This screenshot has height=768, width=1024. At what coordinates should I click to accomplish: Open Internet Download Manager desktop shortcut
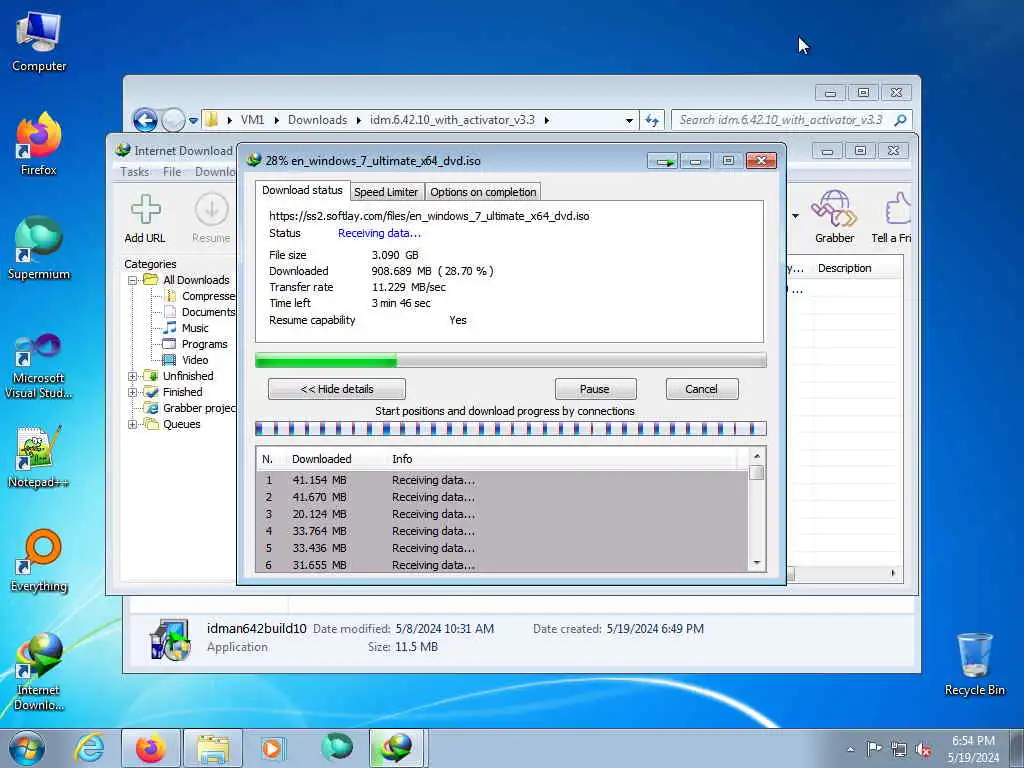coord(39,671)
